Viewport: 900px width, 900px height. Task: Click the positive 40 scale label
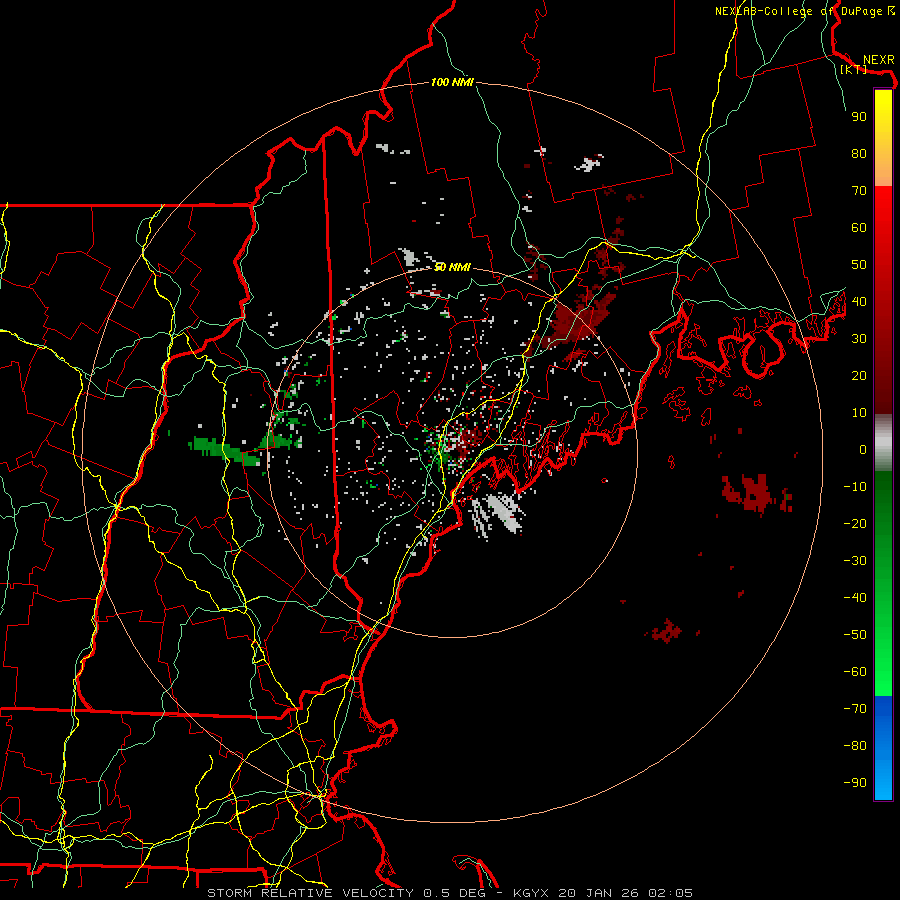coord(859,301)
